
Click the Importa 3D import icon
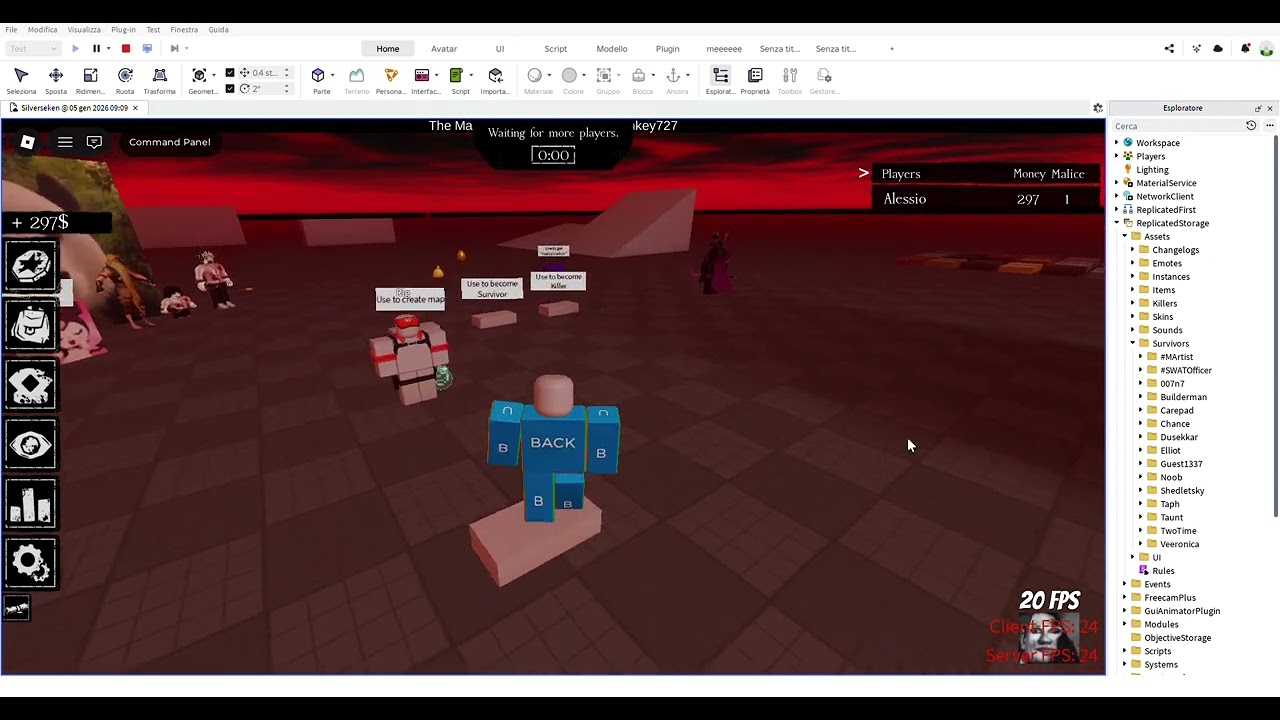[x=495, y=81]
